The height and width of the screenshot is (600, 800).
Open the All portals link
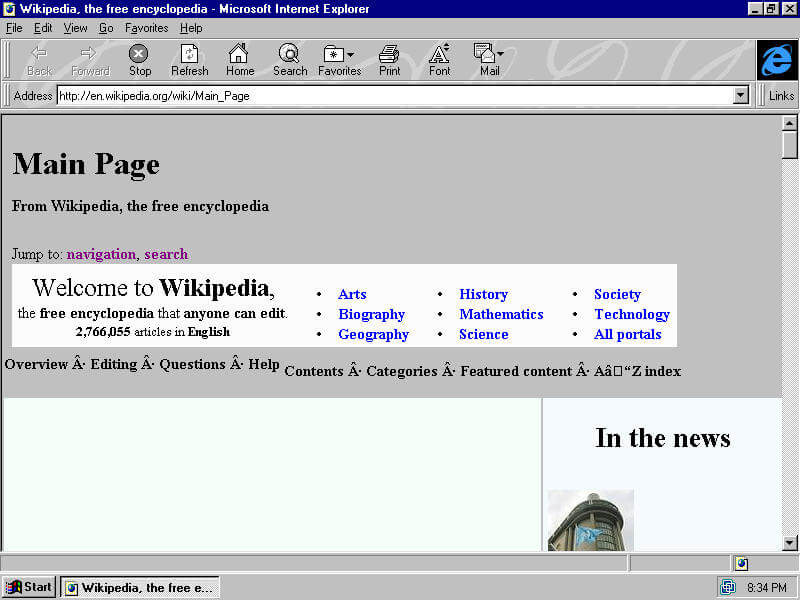pyautogui.click(x=628, y=334)
